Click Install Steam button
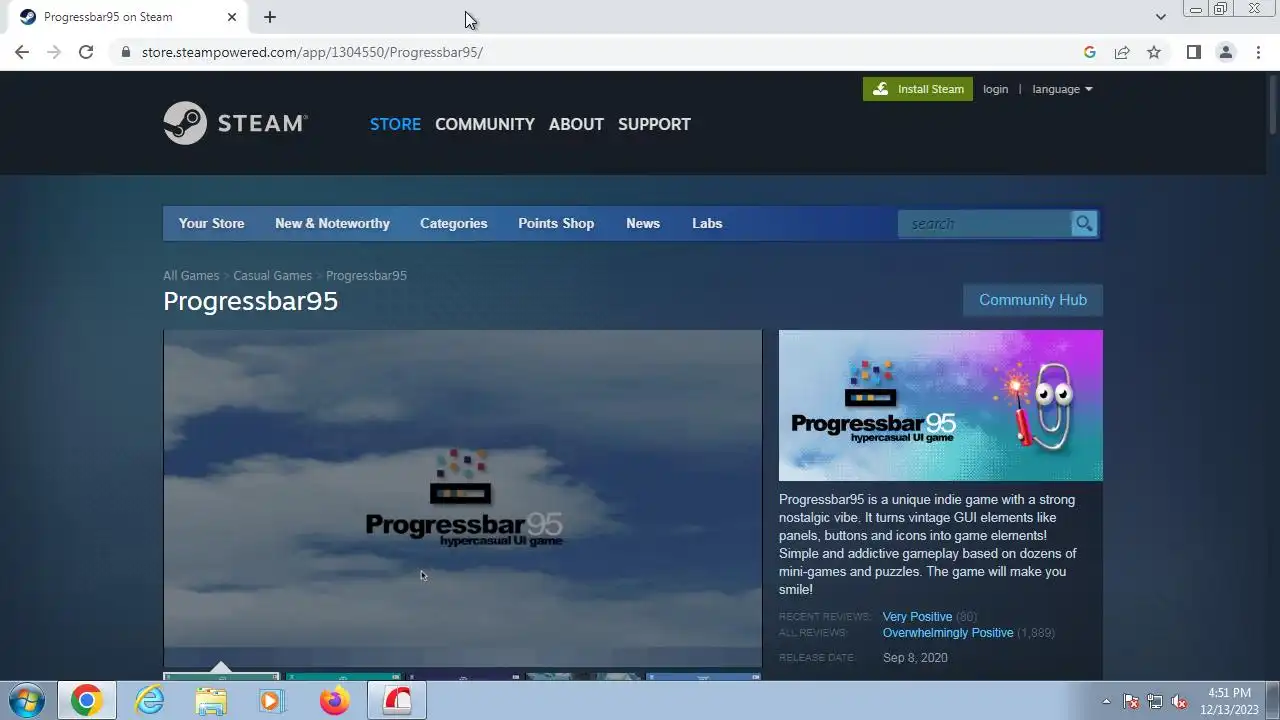 (x=918, y=89)
